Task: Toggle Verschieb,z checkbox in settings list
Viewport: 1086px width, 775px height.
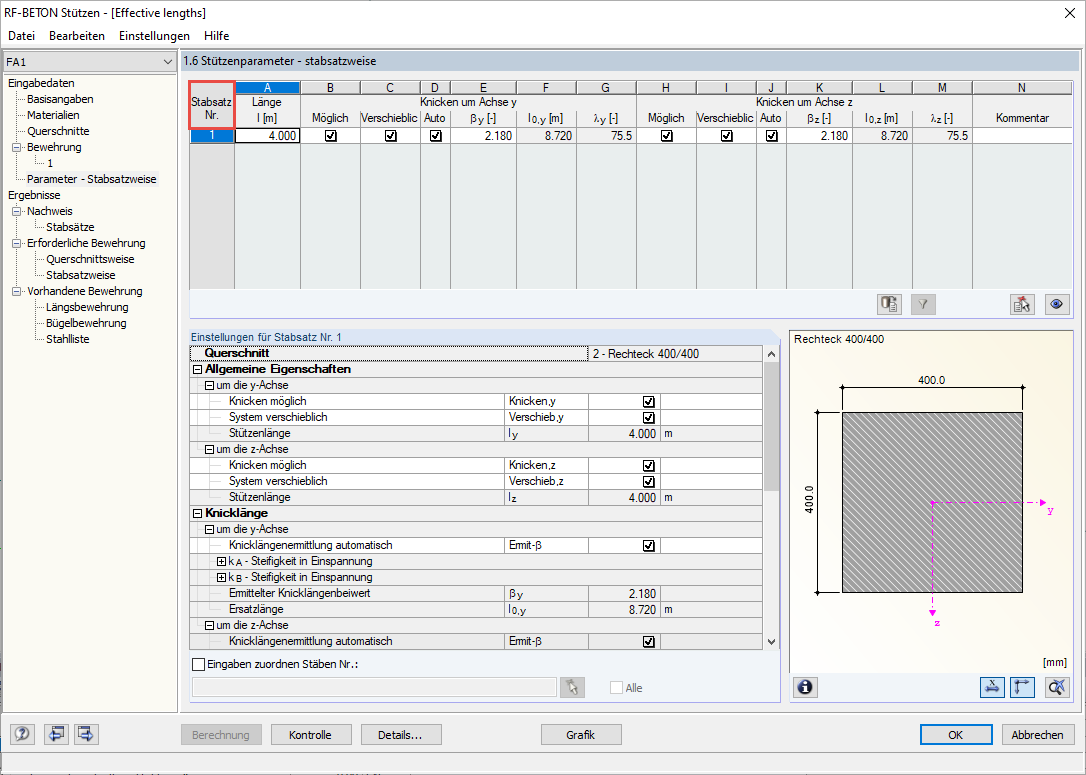Action: [648, 481]
